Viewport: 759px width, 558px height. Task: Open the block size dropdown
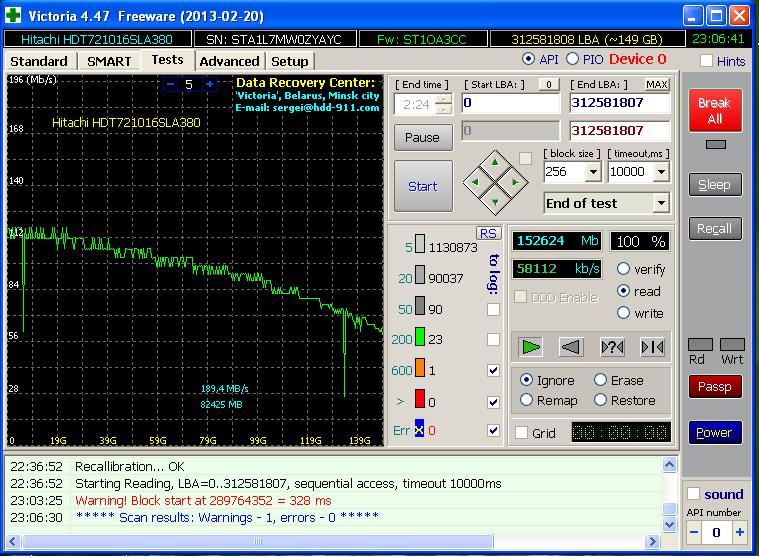pos(592,172)
